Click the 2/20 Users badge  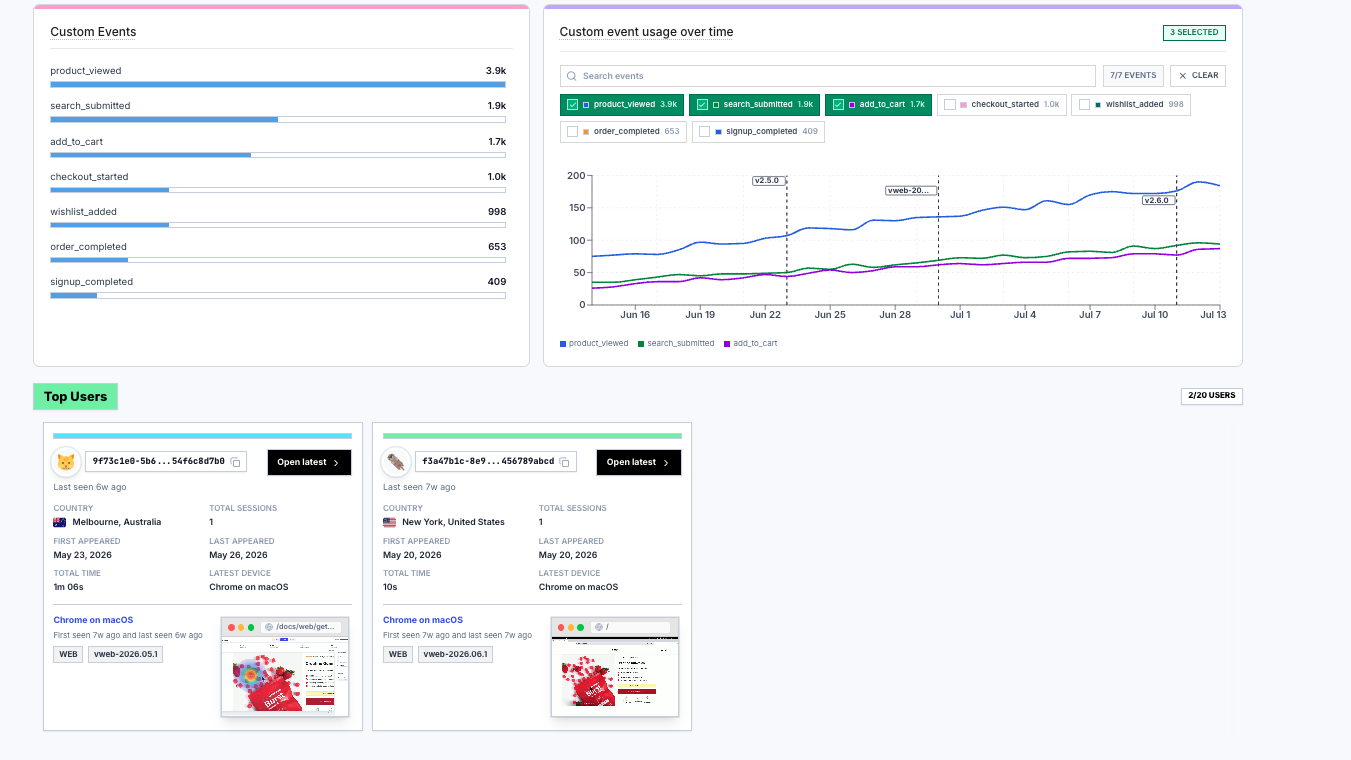pos(1211,396)
